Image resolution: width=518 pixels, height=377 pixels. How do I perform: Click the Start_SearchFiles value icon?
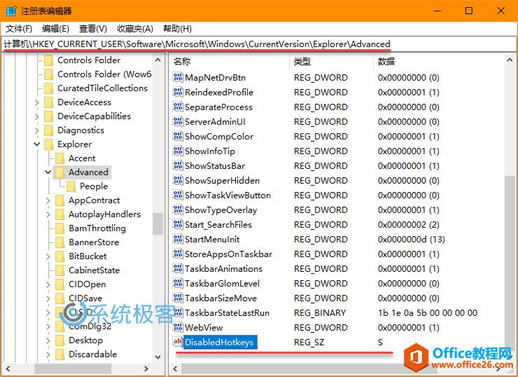point(178,224)
